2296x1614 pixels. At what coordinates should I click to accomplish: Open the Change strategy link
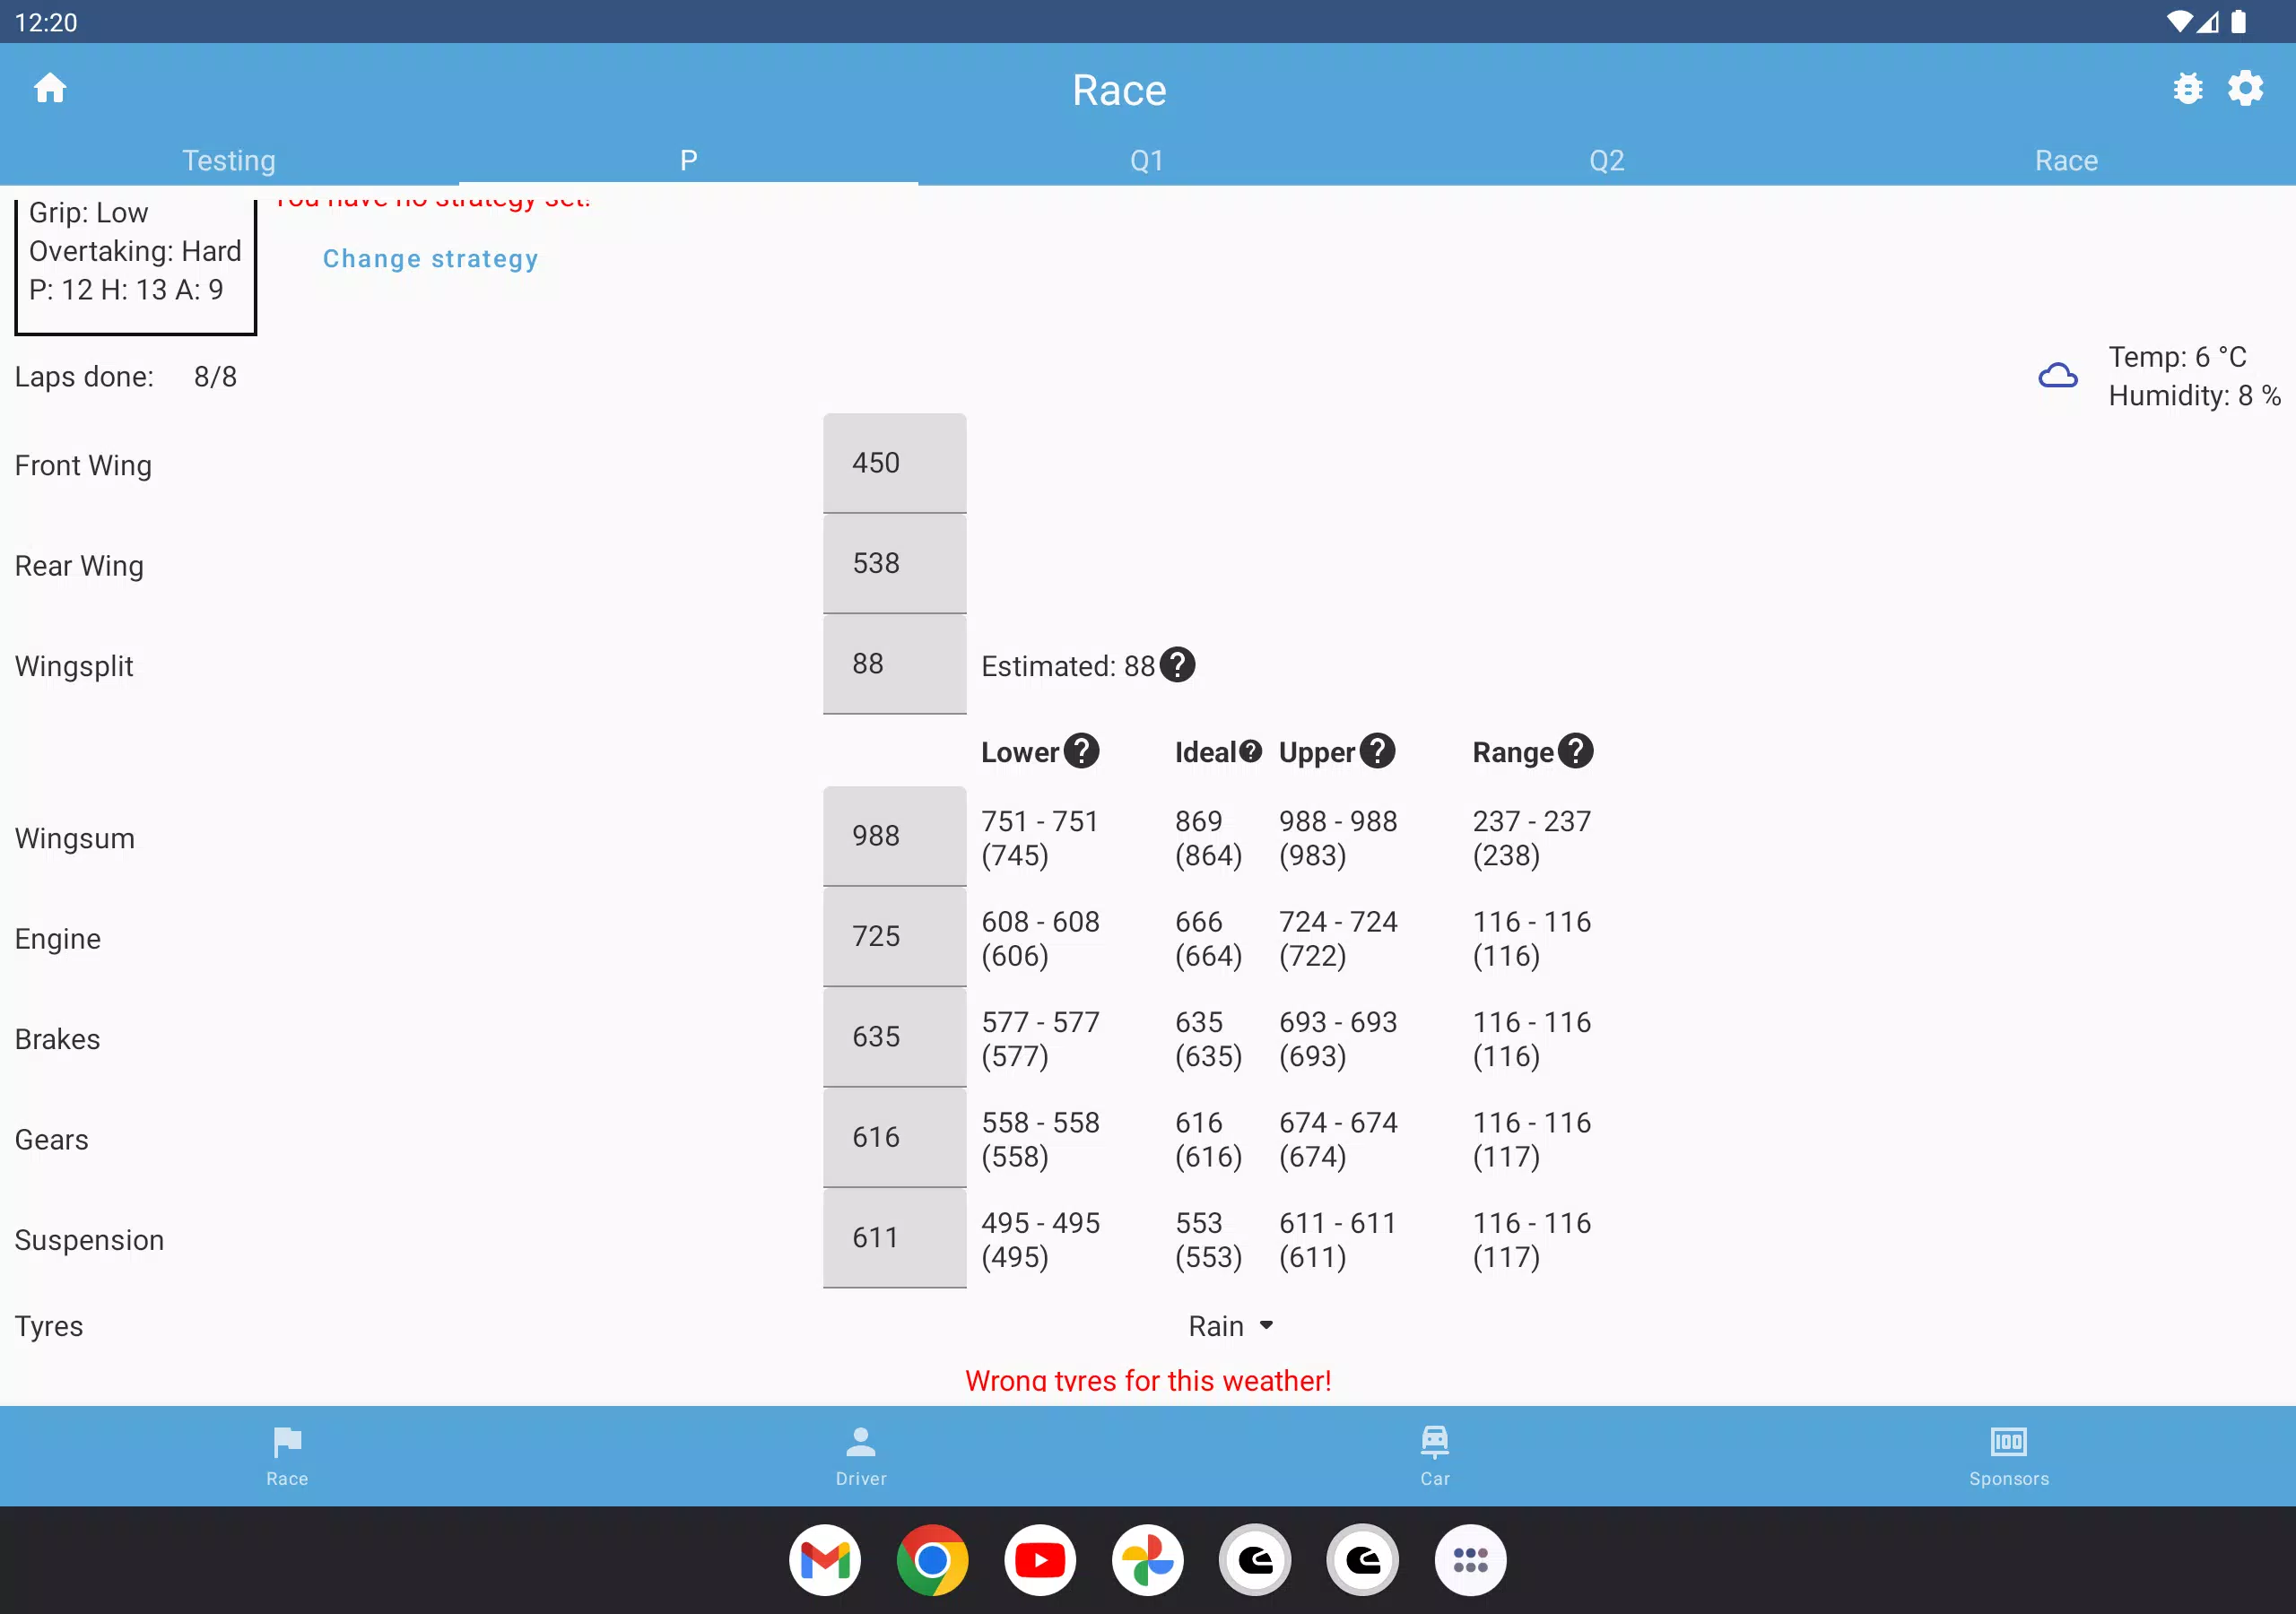click(x=430, y=259)
